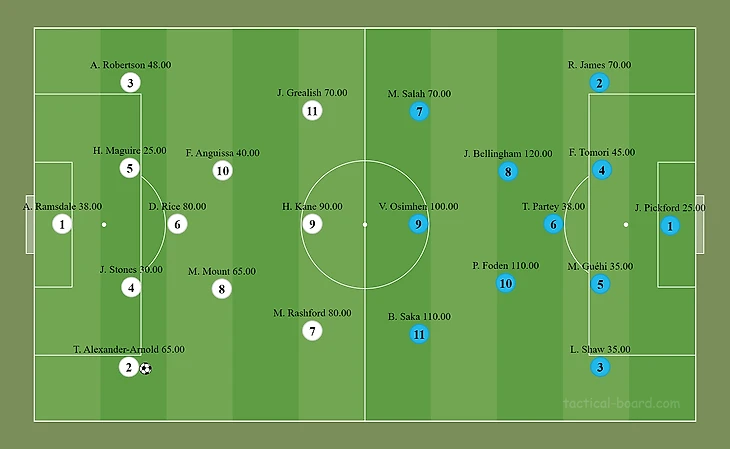Screen dimensions: 730x449
Task: Click blue player 10 P. Foden
Action: [x=506, y=284]
